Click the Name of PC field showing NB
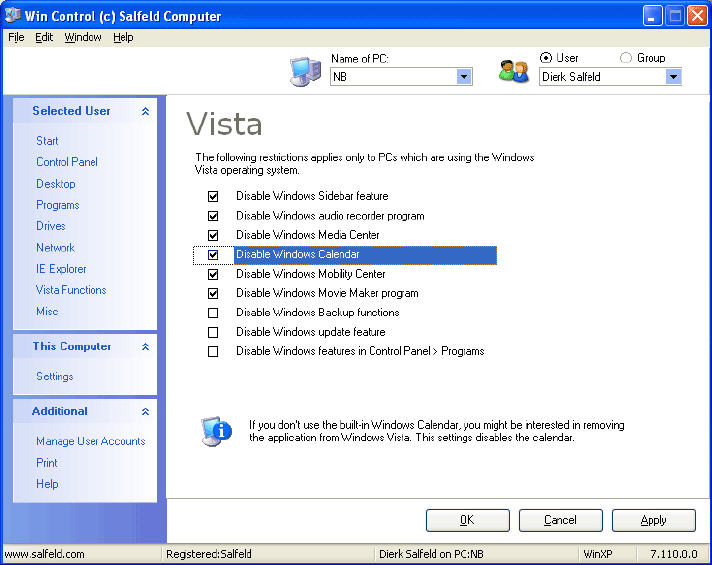This screenshot has width=712, height=565. tap(401, 77)
